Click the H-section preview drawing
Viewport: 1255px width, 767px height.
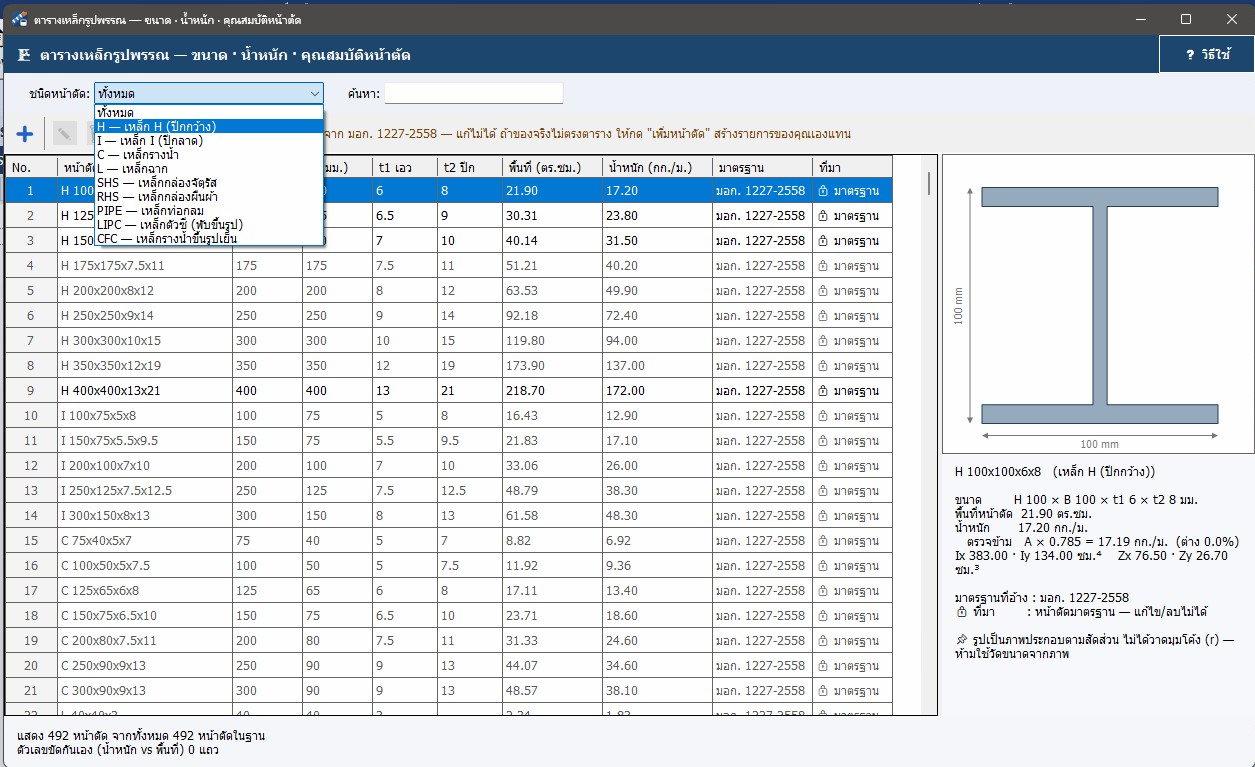pyautogui.click(x=1099, y=305)
